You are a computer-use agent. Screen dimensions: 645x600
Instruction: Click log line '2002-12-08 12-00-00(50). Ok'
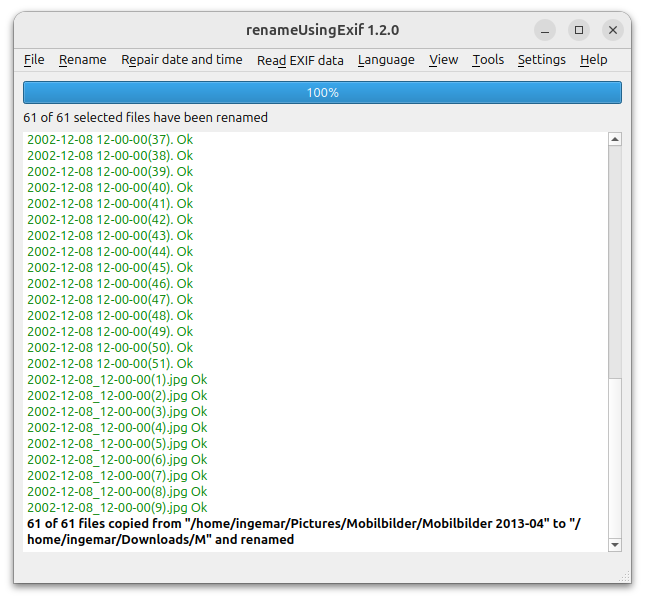pos(110,348)
